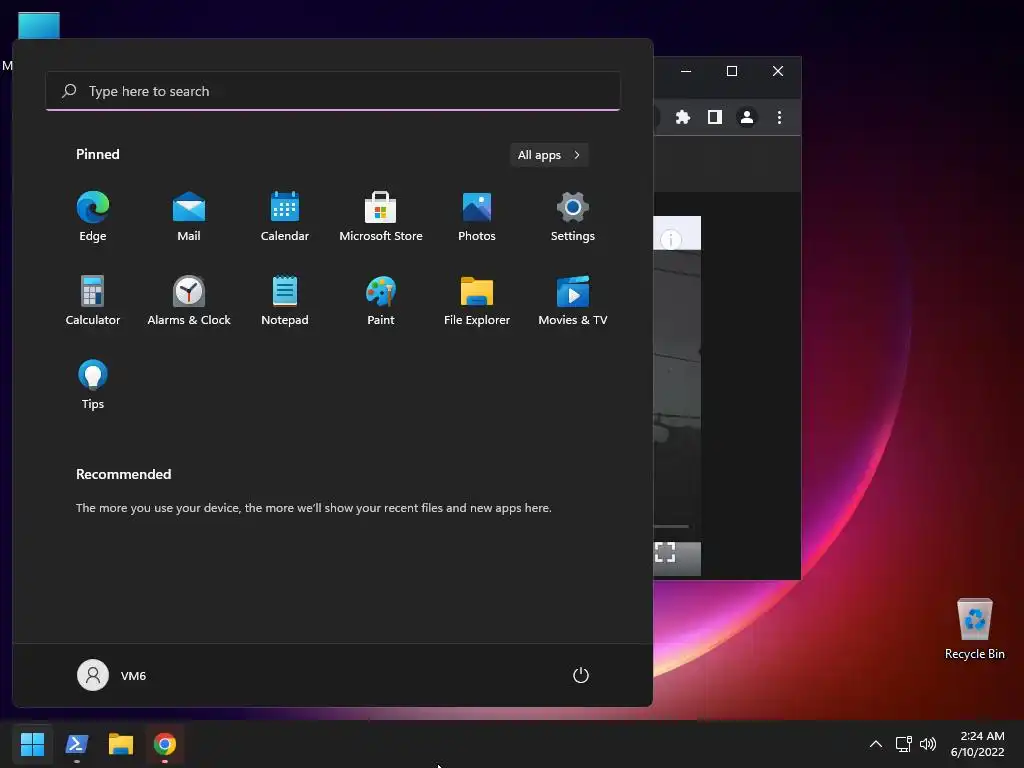Open Alarms & Clock
Screen dimensions: 1024x768
(x=189, y=300)
